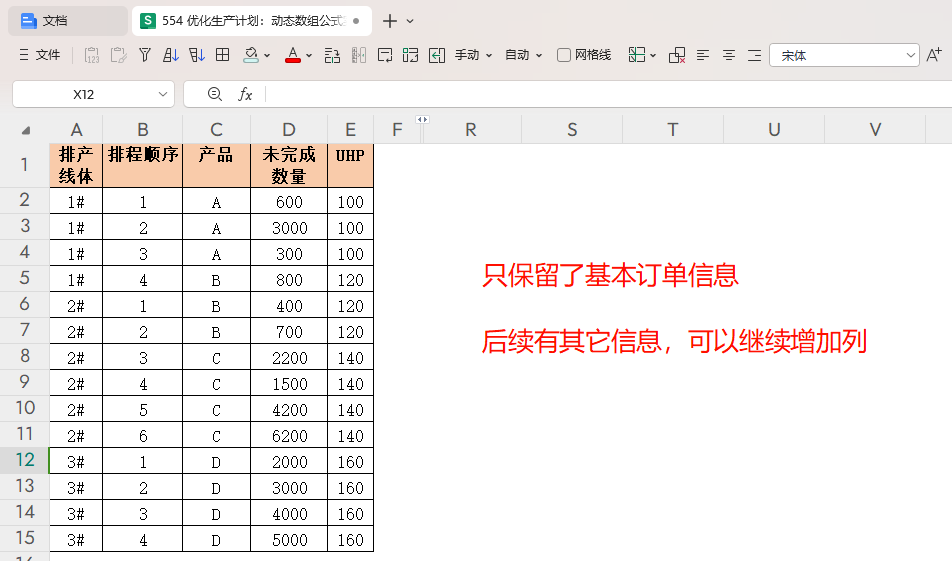This screenshot has width=952, height=561.
Task: Click the remove duplicates icon
Action: click(677, 55)
